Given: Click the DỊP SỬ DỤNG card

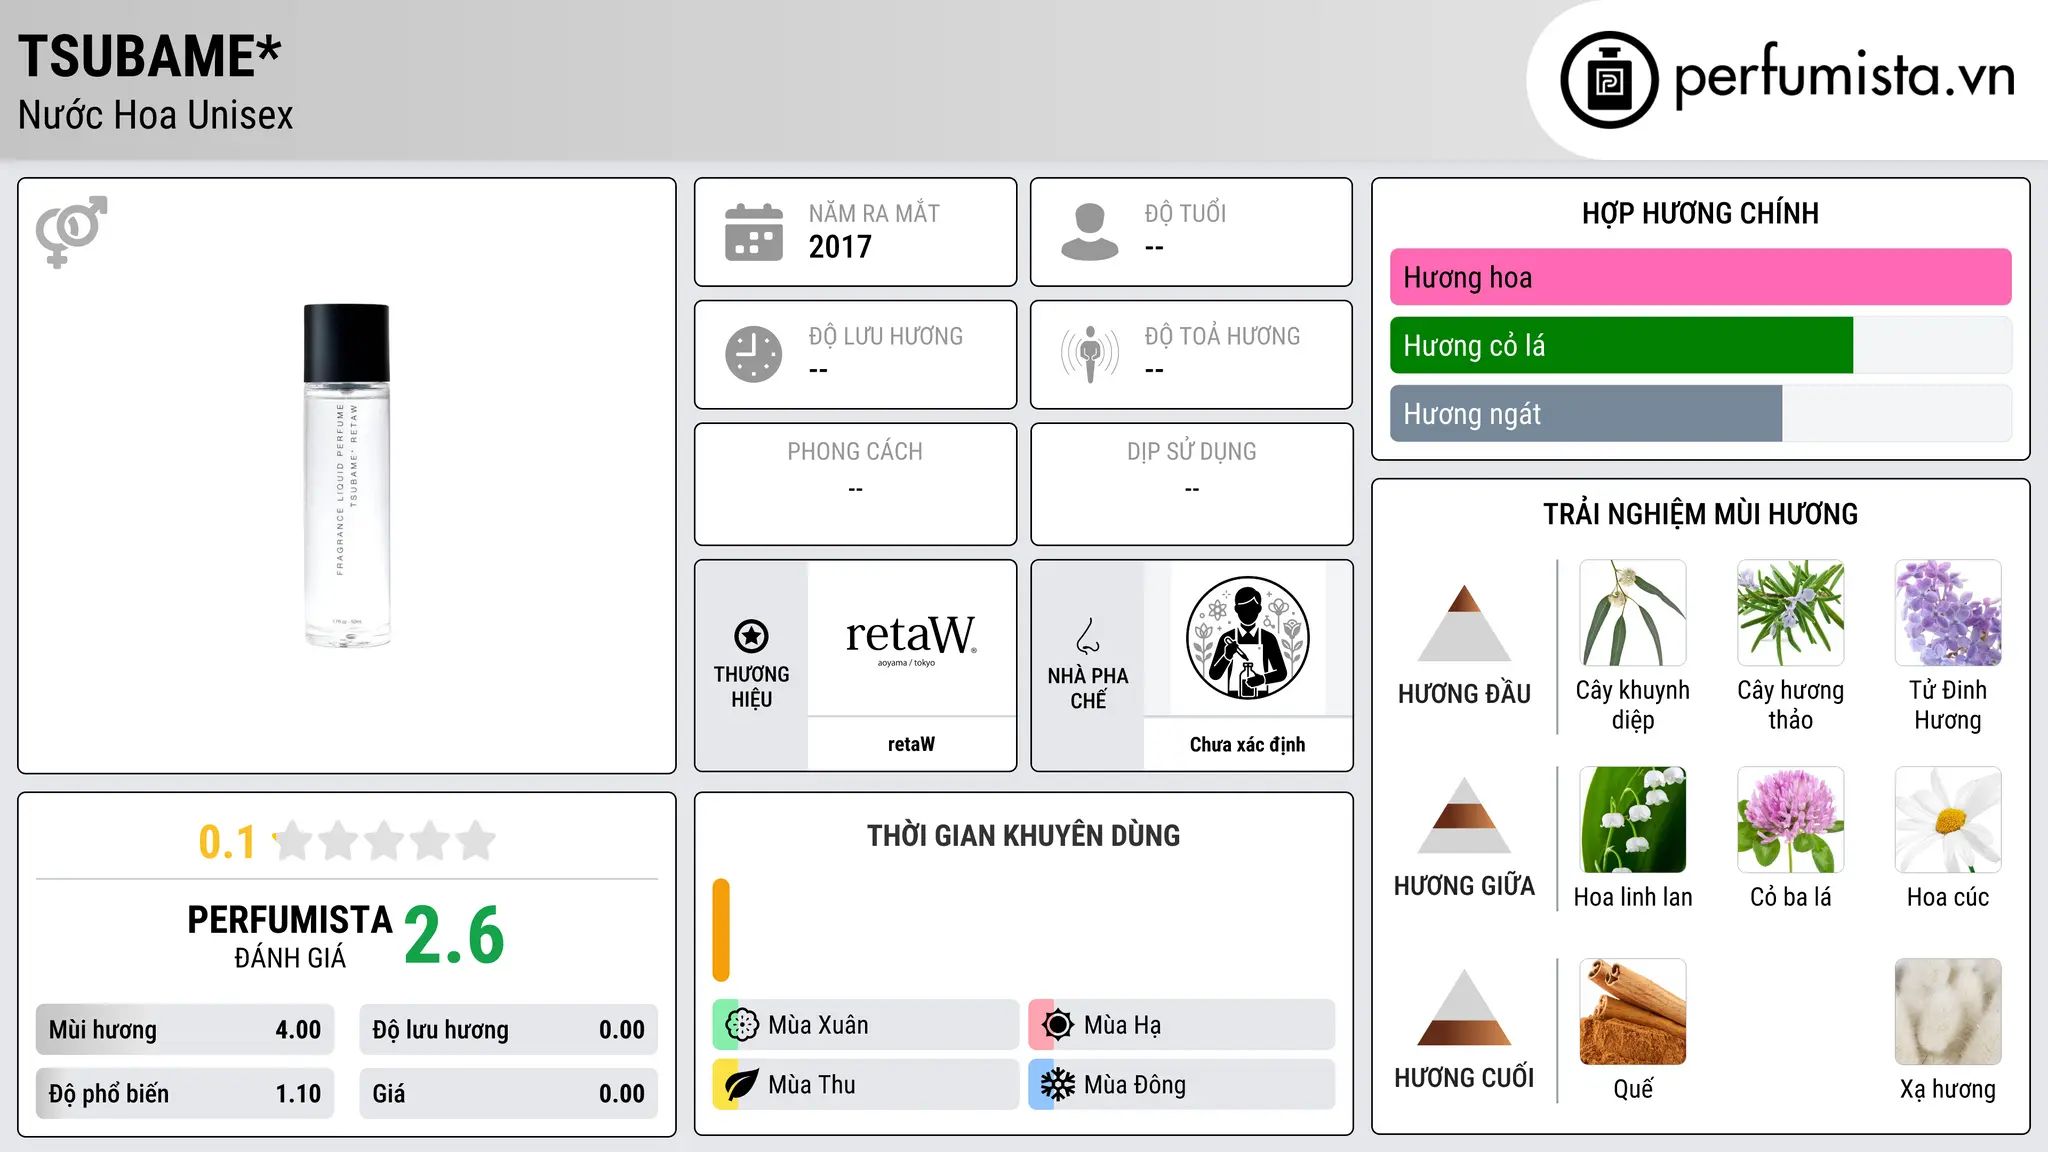Looking at the screenshot, I should point(1191,484).
